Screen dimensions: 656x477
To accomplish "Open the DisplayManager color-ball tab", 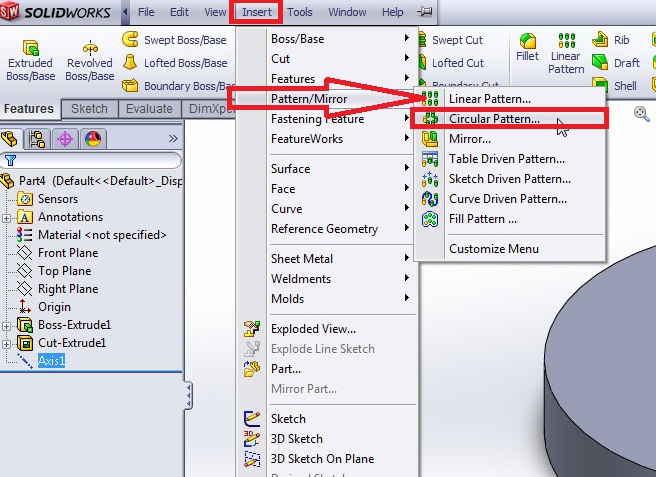I will coord(93,139).
